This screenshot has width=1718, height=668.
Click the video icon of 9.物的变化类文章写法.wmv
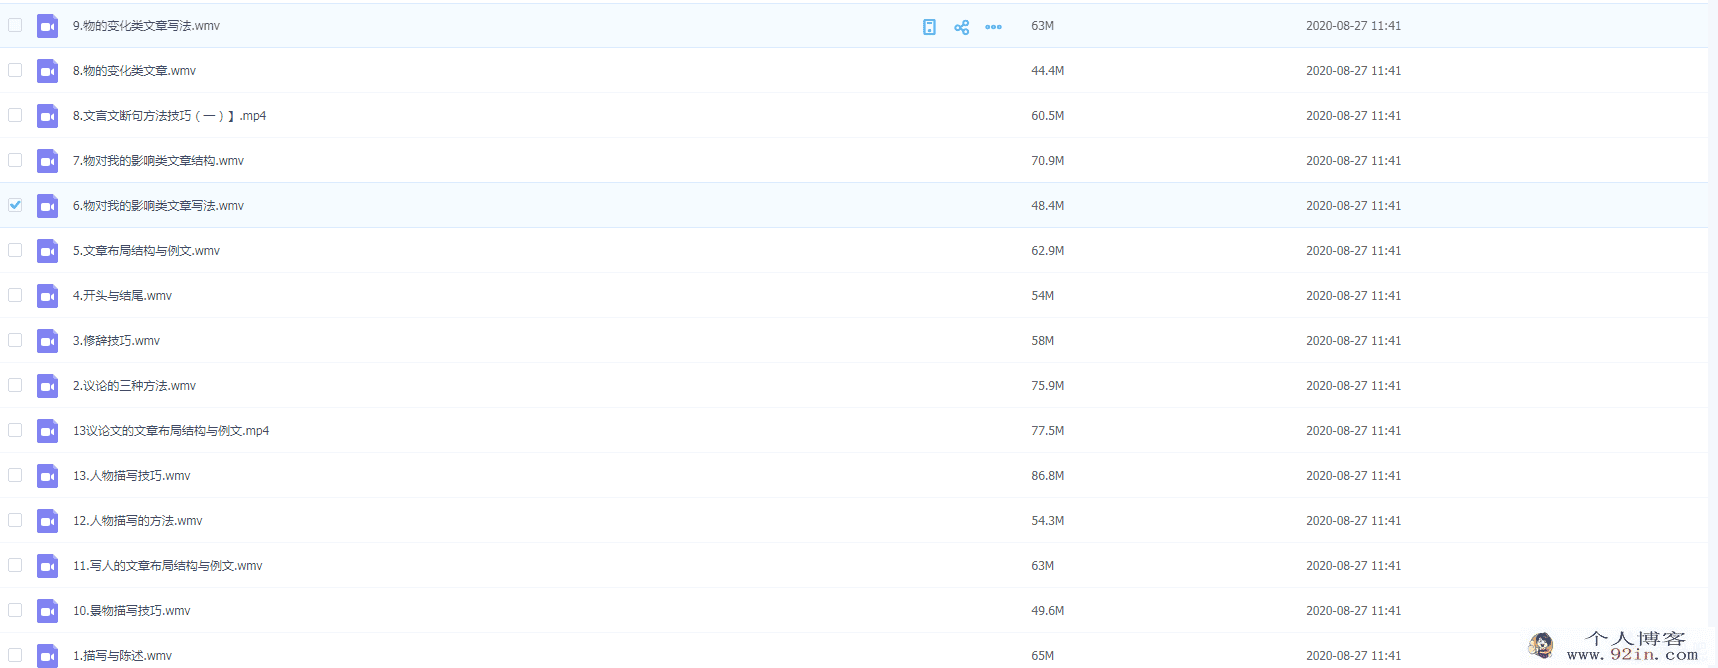click(x=47, y=26)
